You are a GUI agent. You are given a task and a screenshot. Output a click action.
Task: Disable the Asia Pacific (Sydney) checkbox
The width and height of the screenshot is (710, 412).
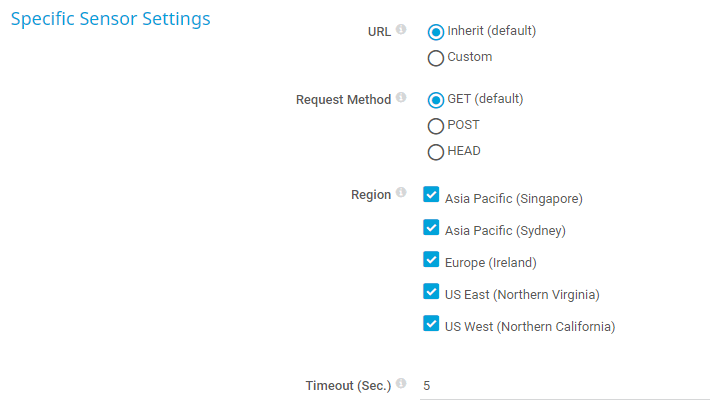431,226
